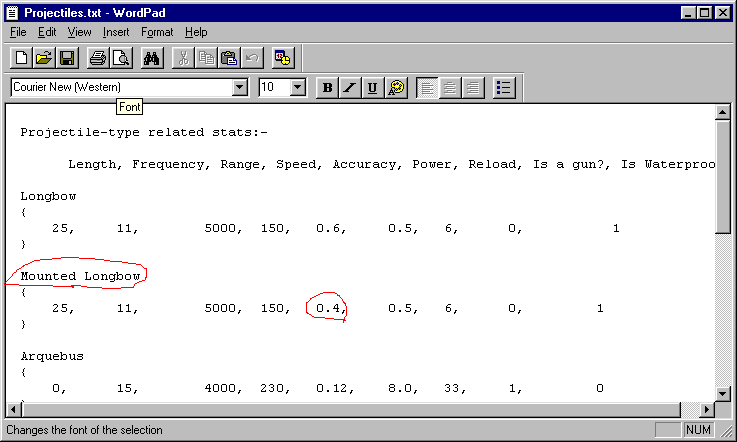Click the vertical scrollbar up arrow
The image size is (737, 442).
coord(722,112)
